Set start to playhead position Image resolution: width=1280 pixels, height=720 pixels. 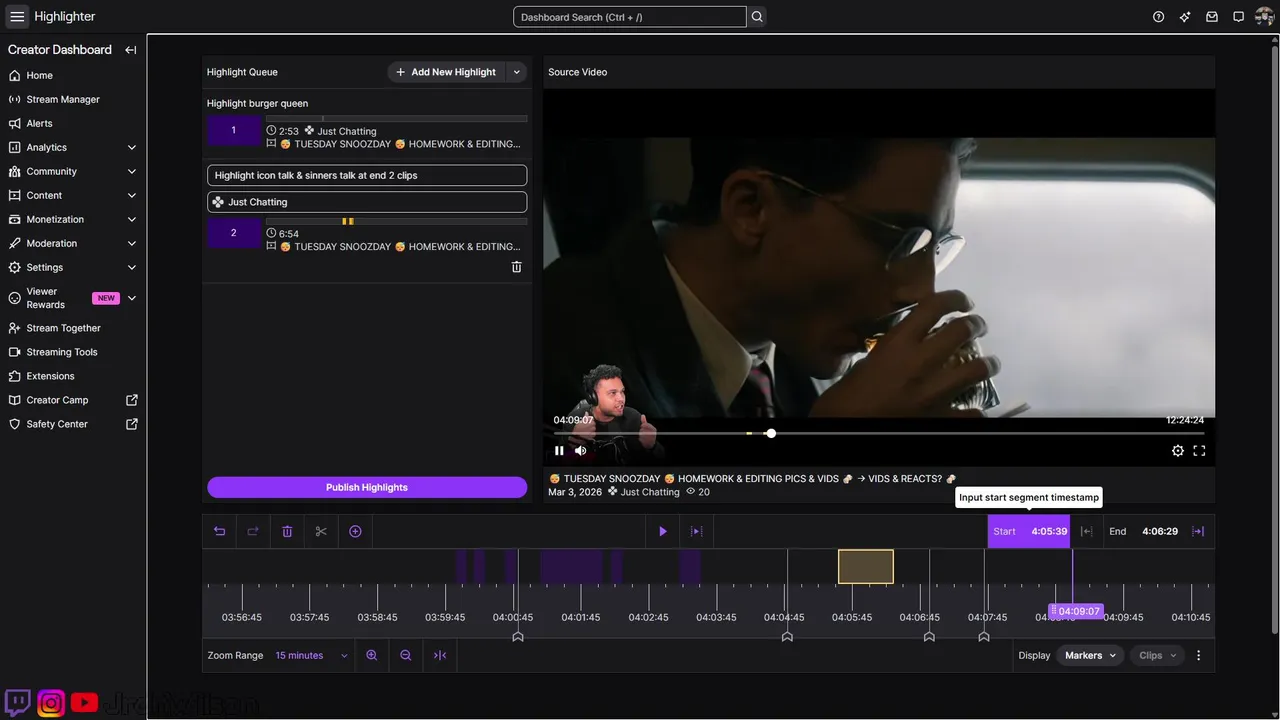[x=1086, y=531]
